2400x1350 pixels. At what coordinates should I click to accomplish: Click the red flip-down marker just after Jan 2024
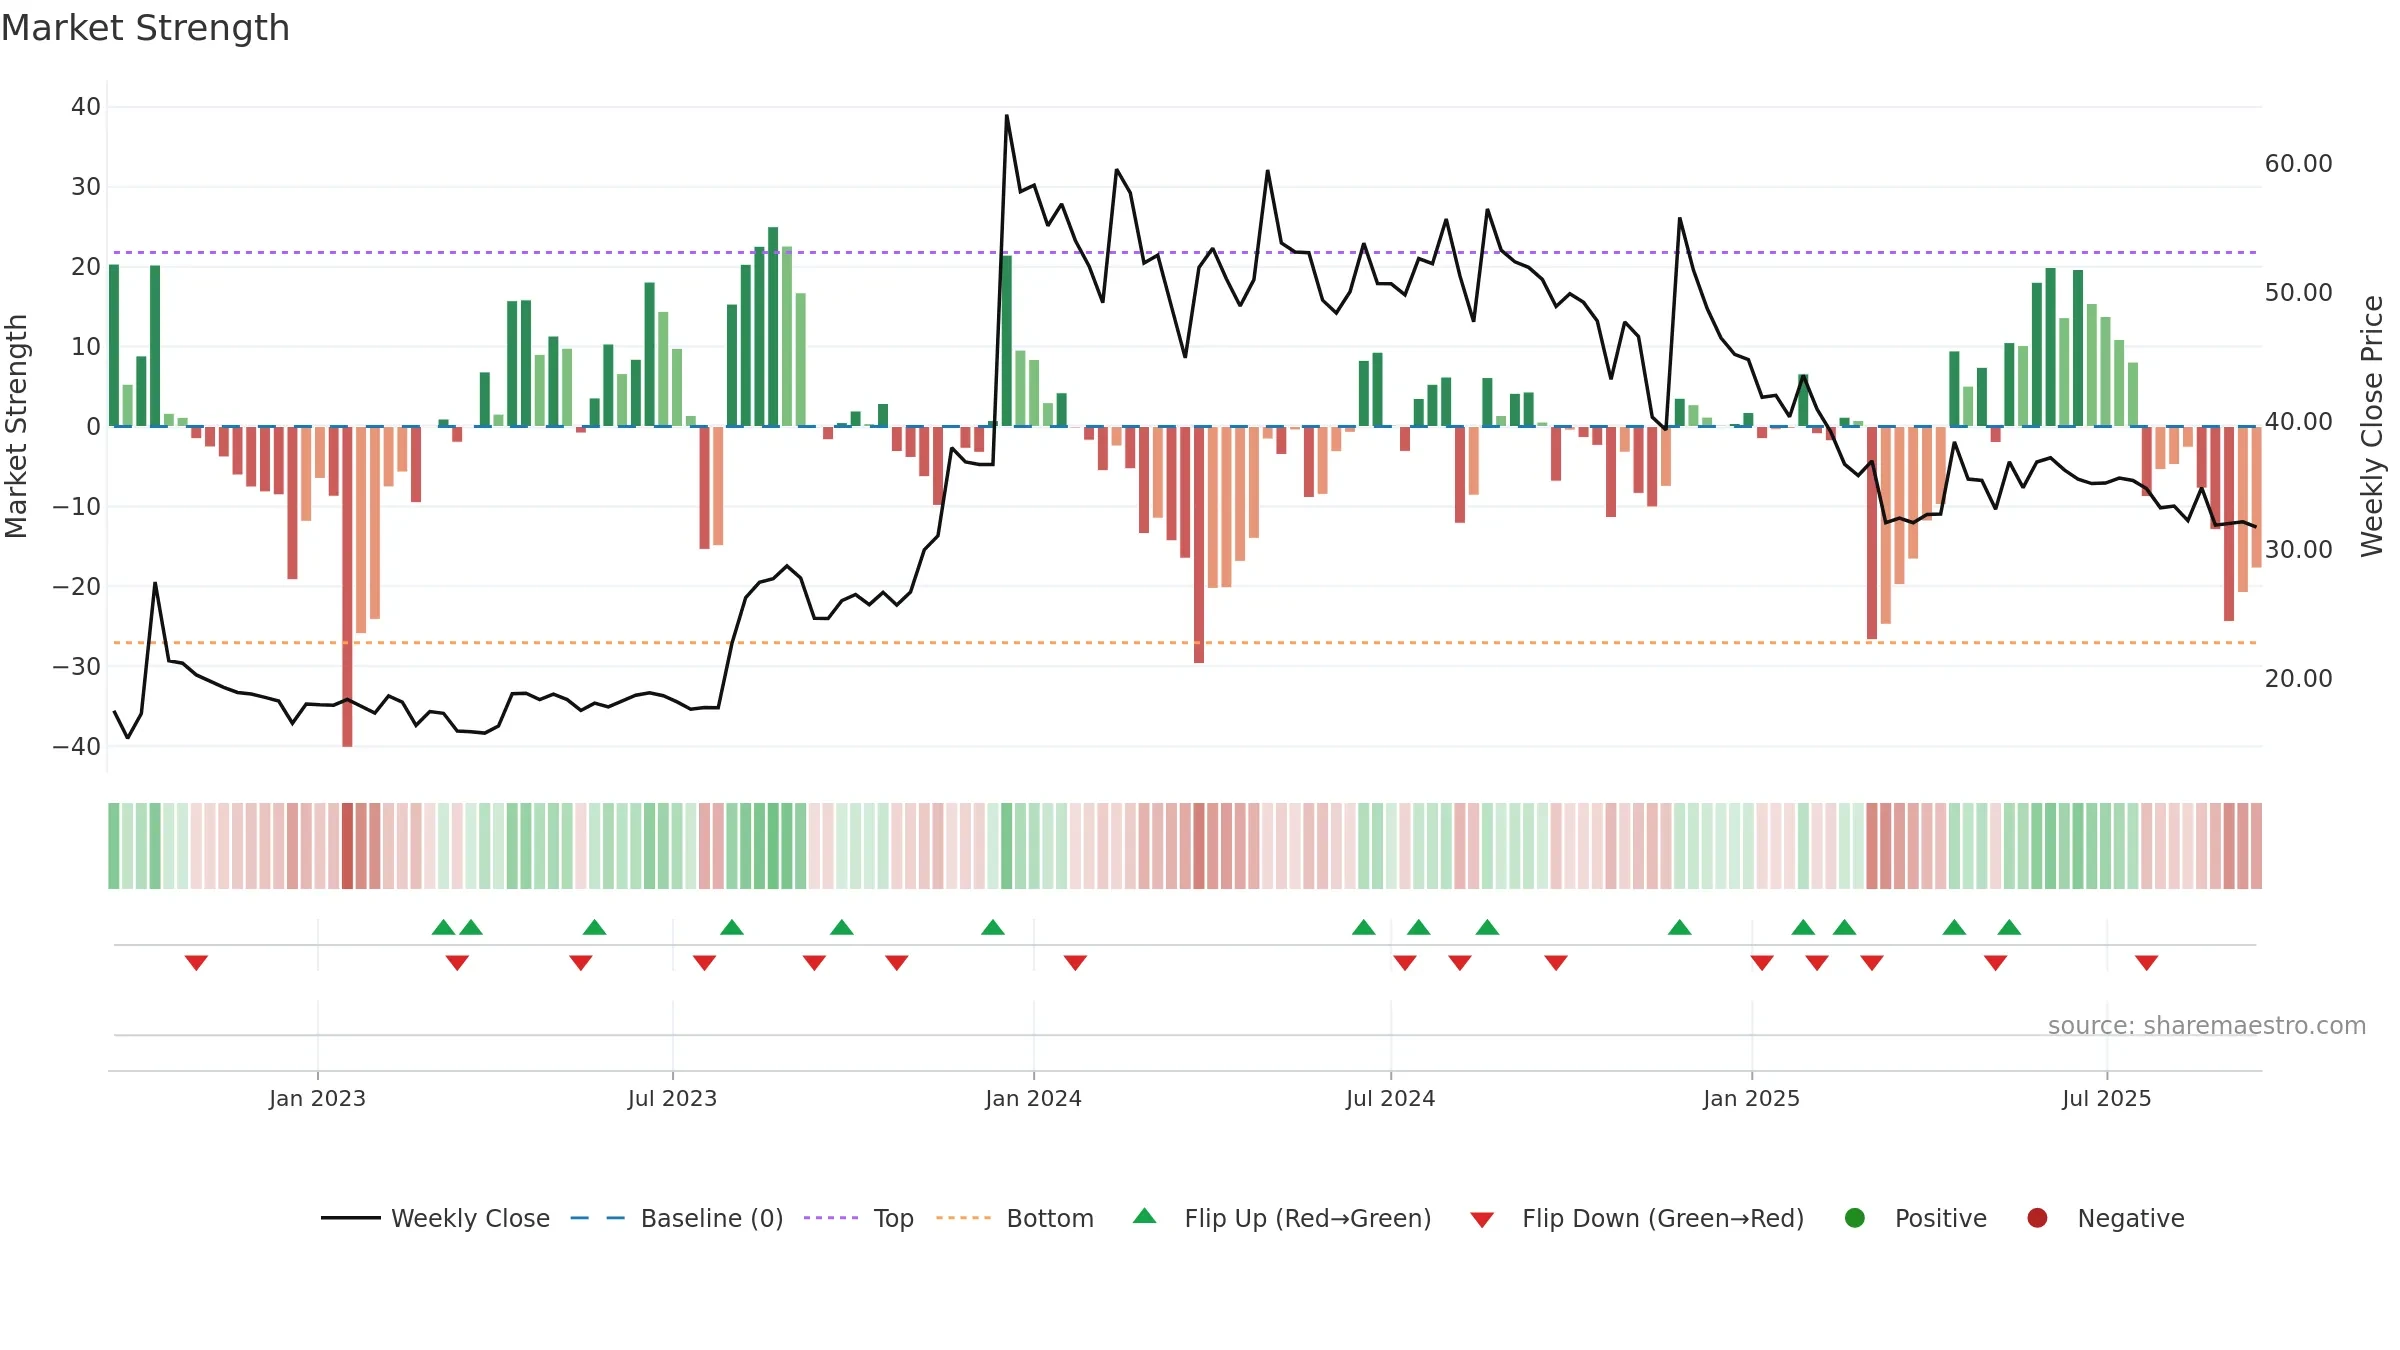pyautogui.click(x=1075, y=962)
